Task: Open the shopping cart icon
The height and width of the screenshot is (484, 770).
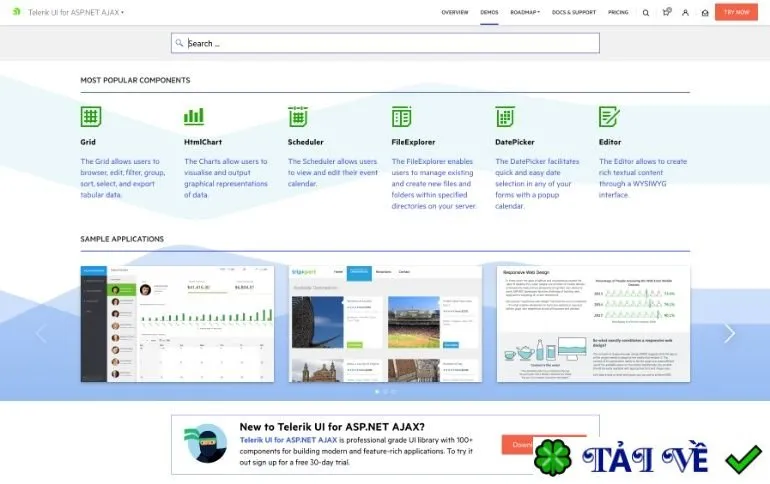Action: (x=666, y=12)
